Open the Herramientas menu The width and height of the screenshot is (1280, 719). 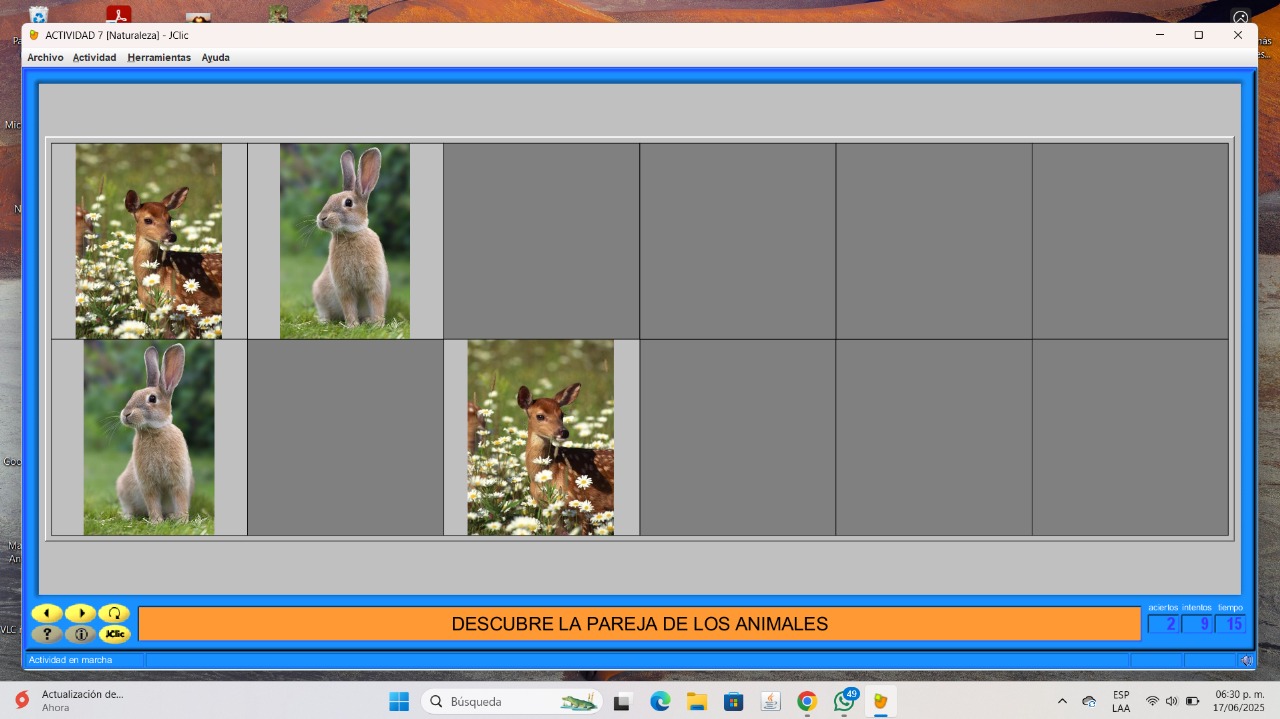click(x=159, y=58)
